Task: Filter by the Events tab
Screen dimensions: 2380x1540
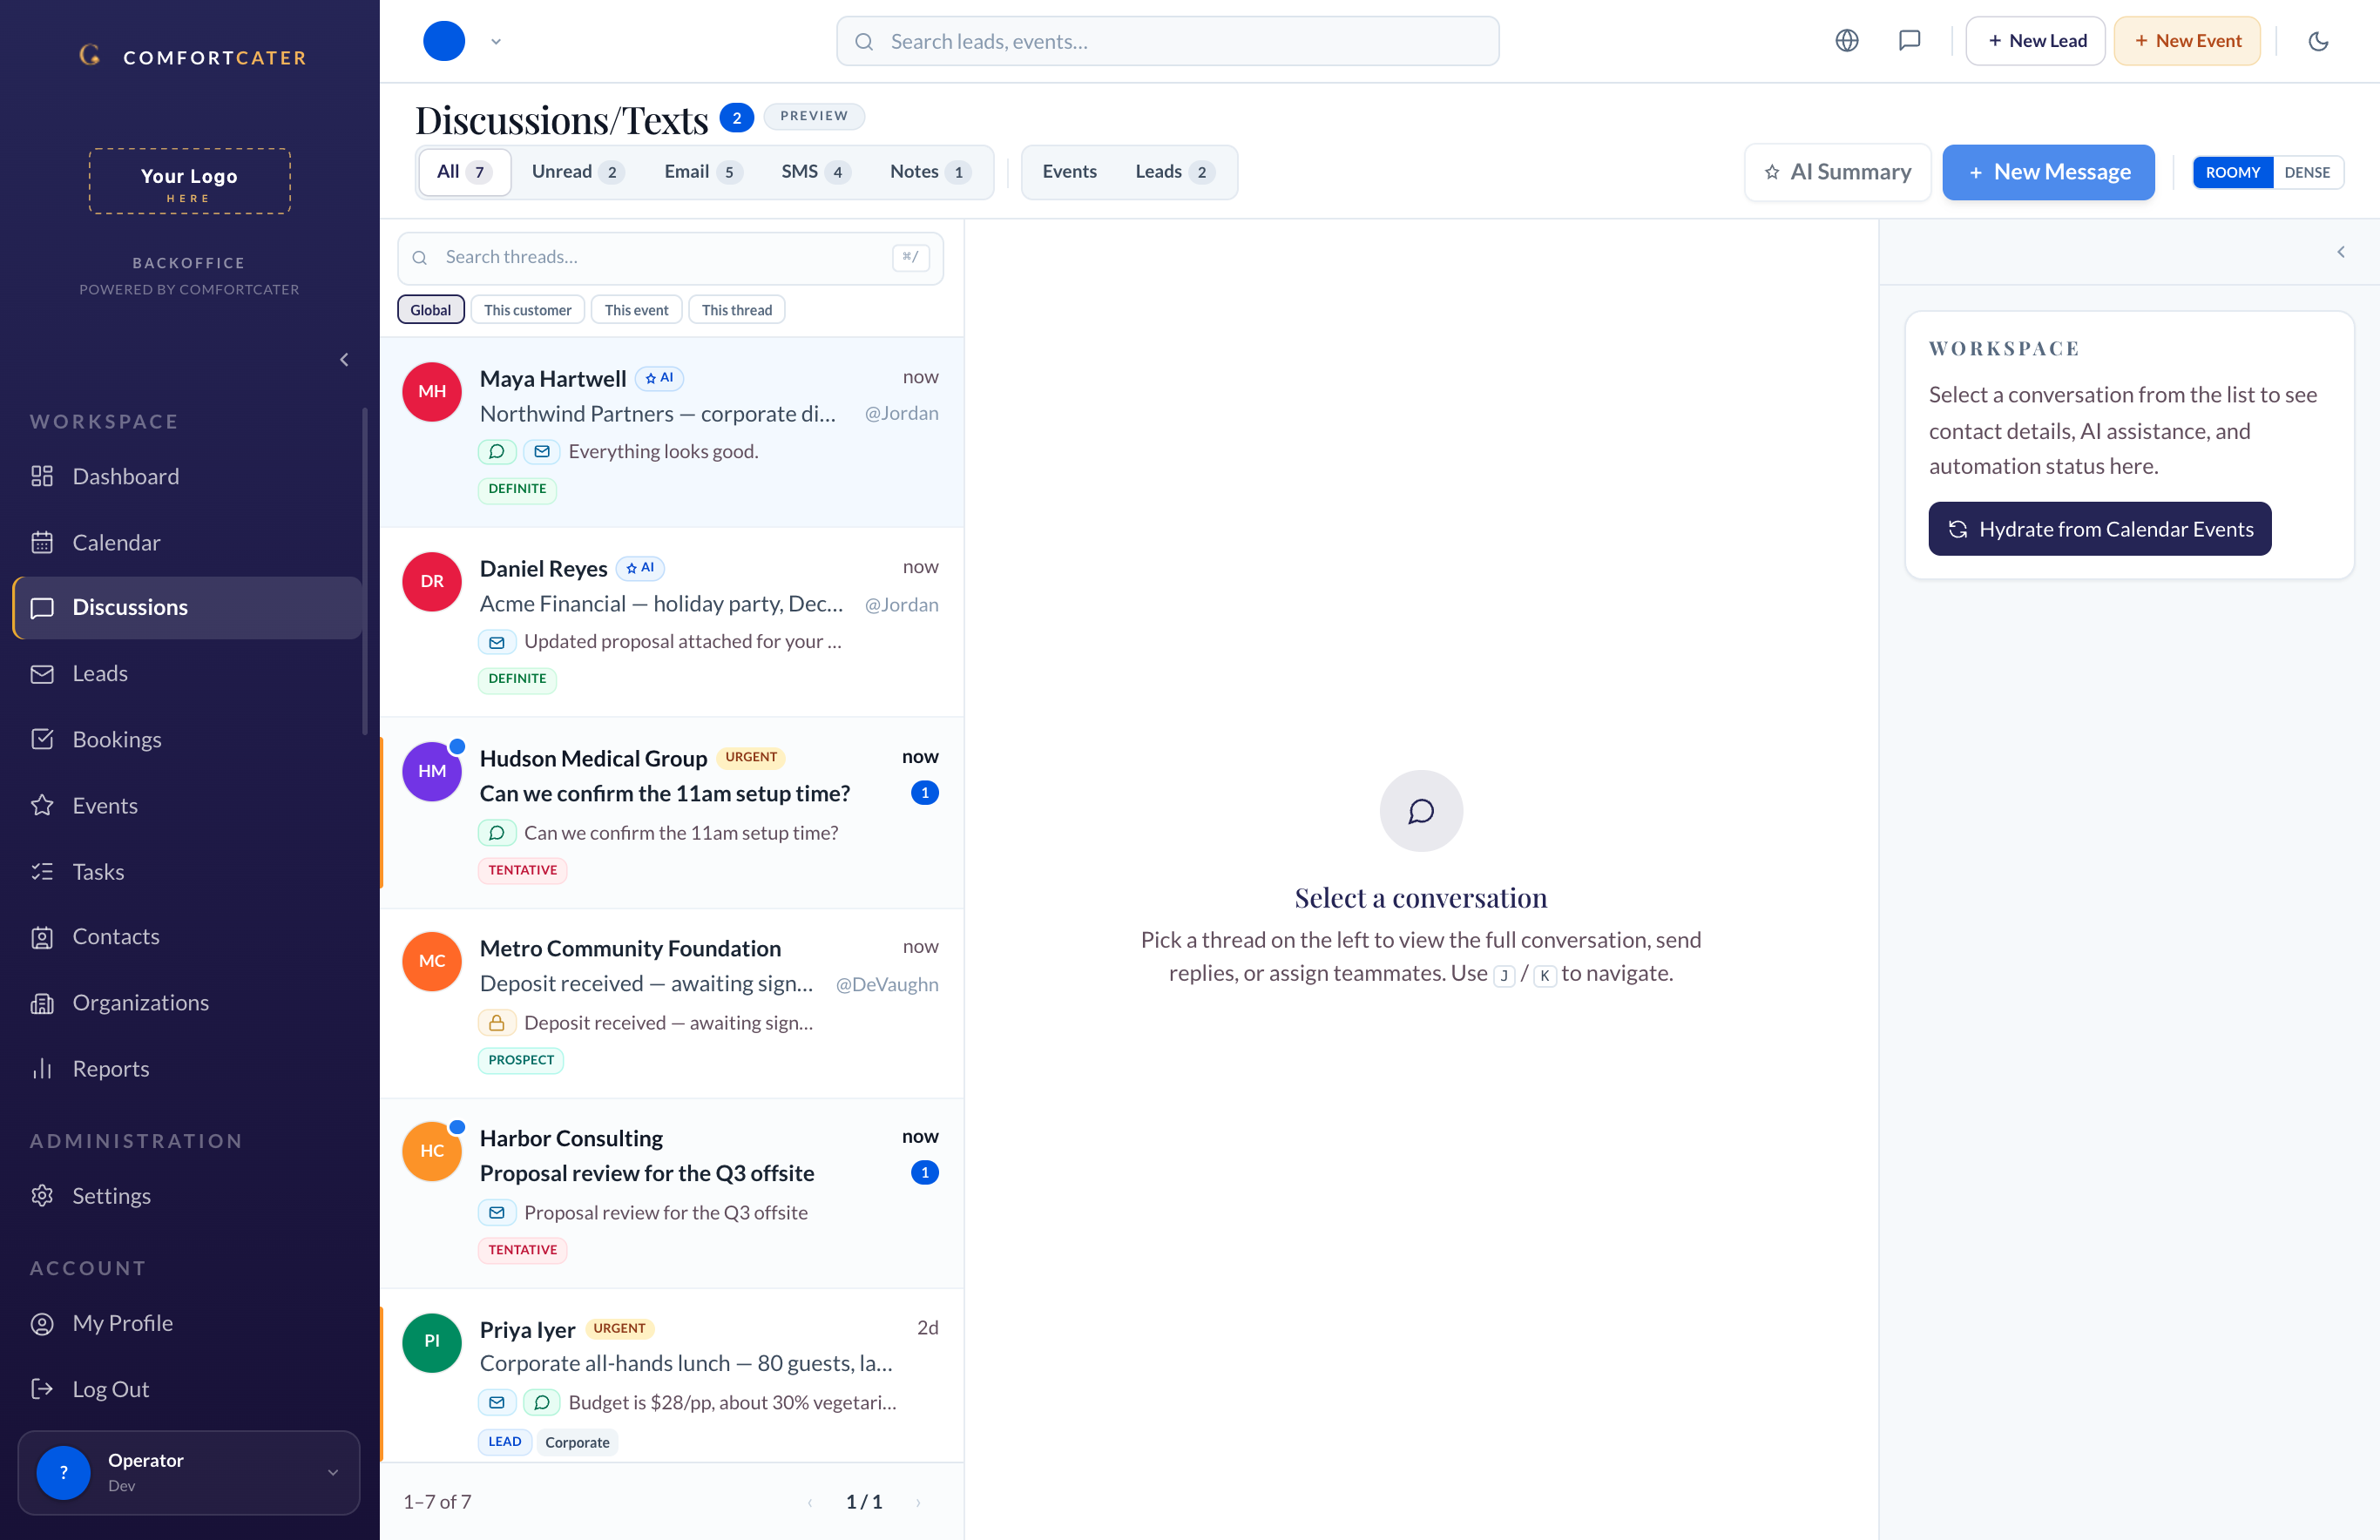Action: pyautogui.click(x=1069, y=172)
